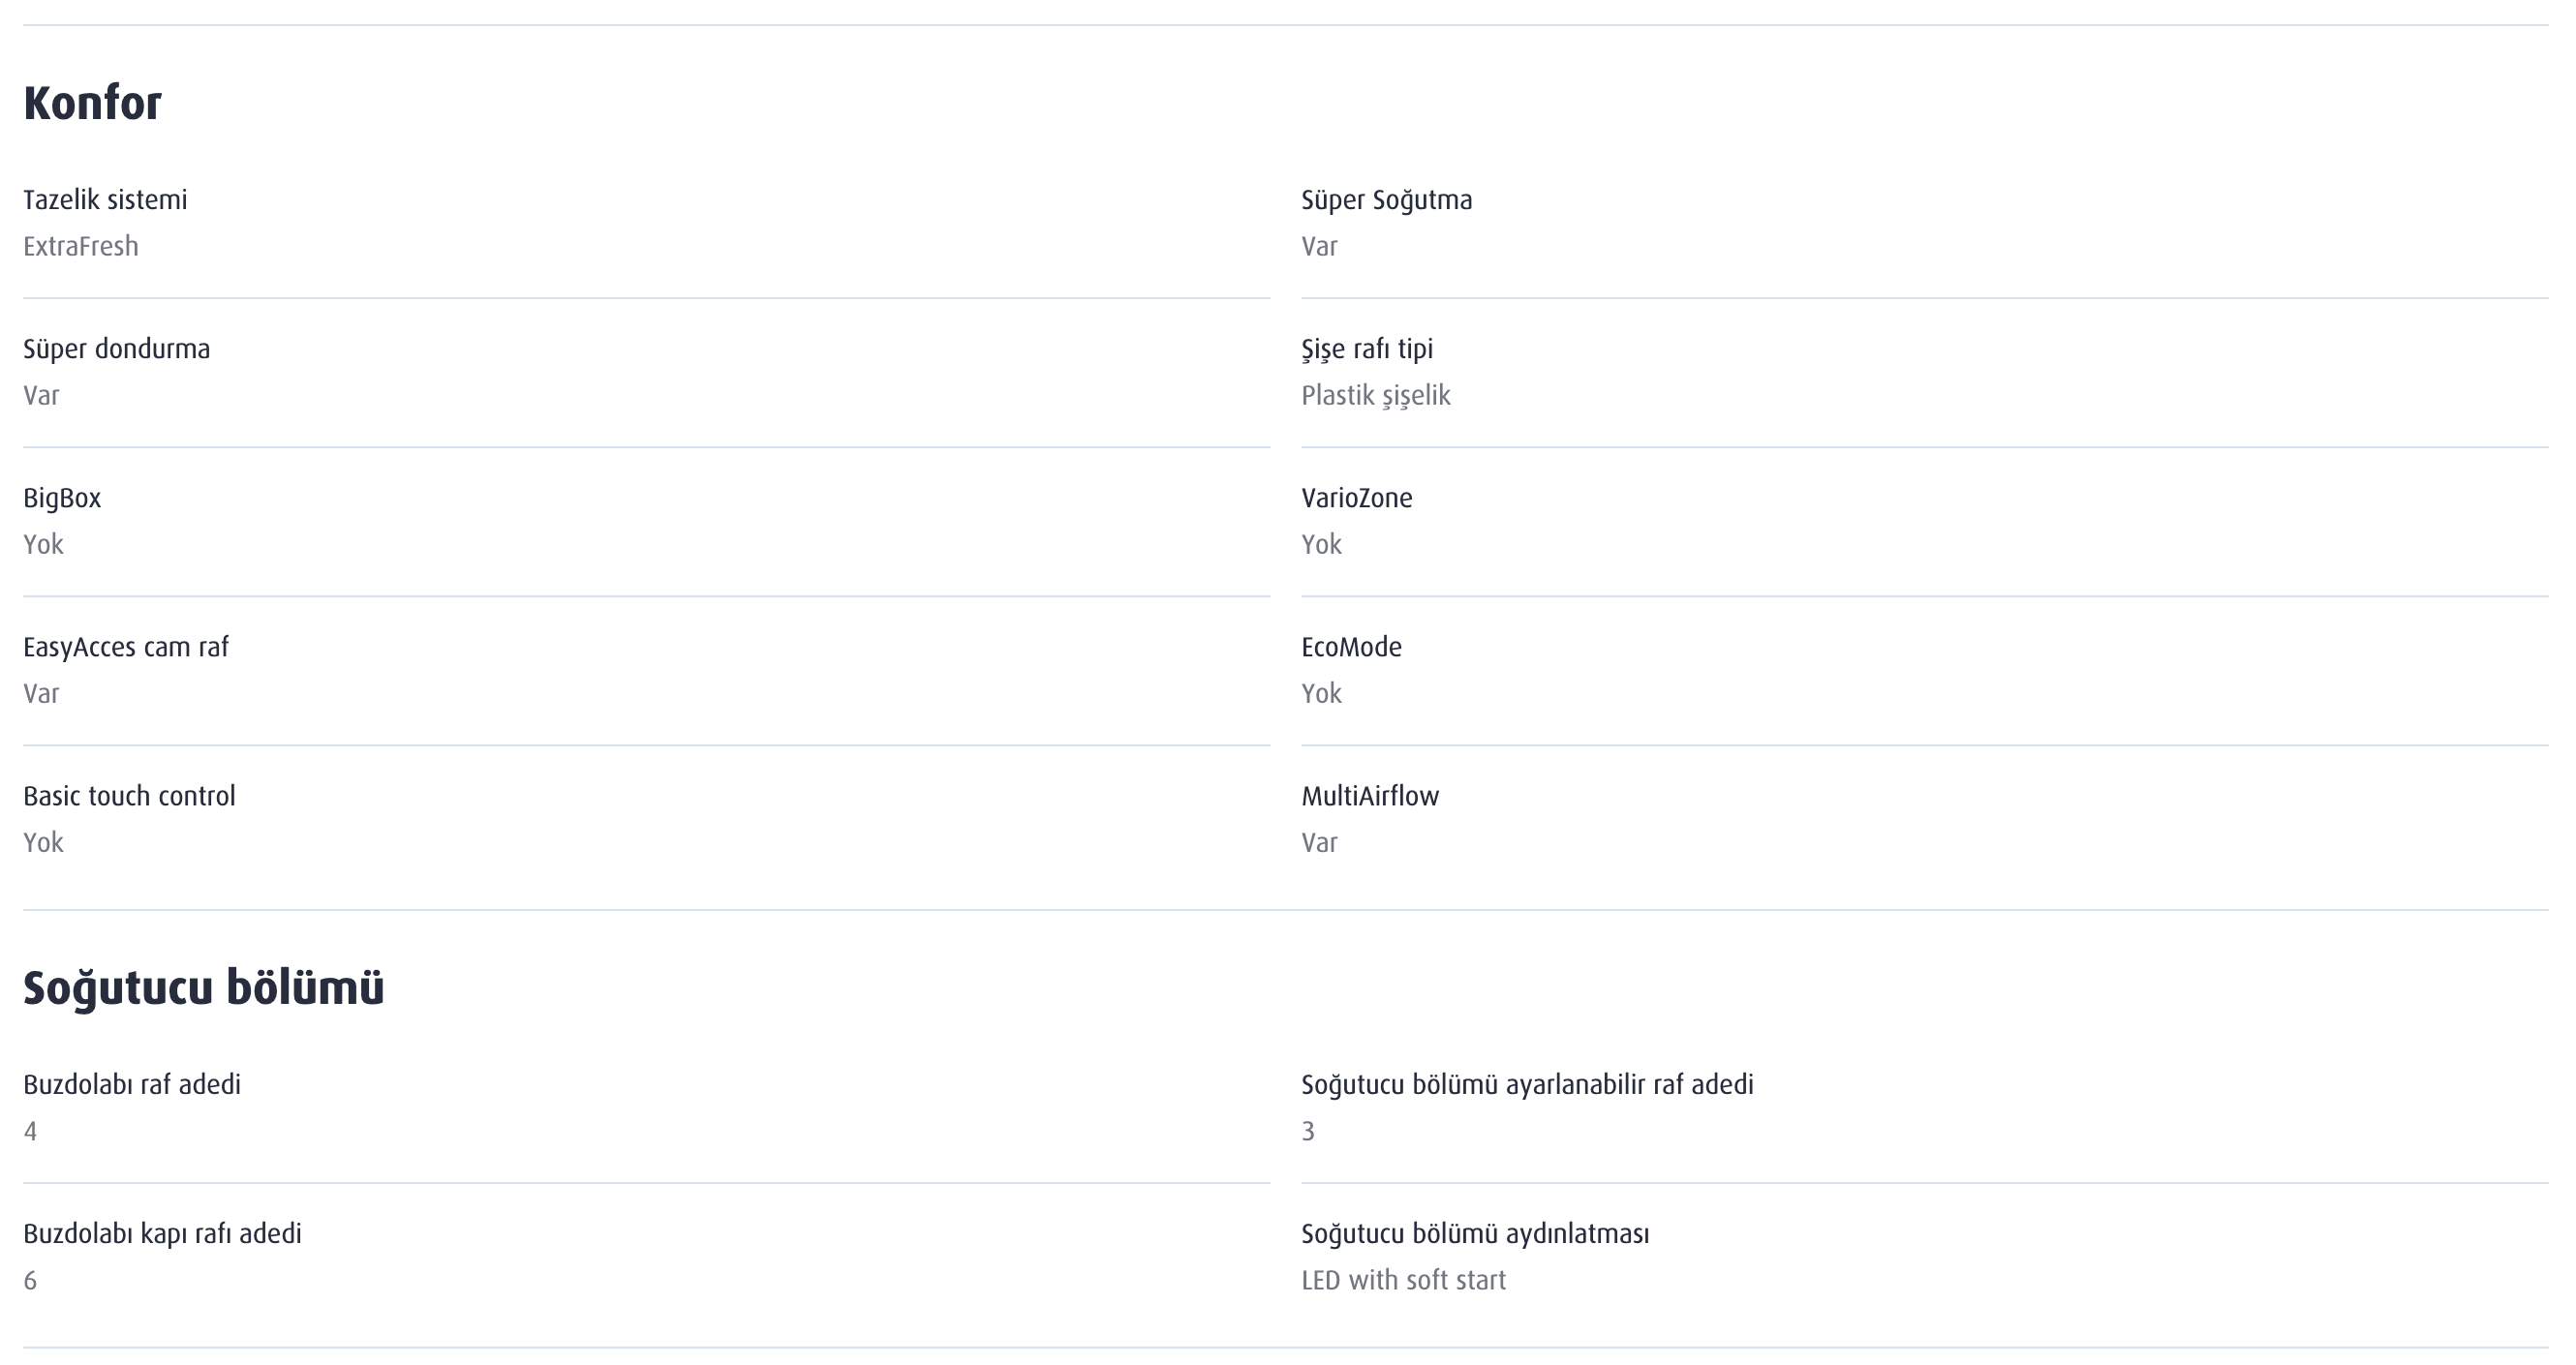Click the MultiAirflow spec label
Viewport: 2576px width, 1365px height.
pyautogui.click(x=1370, y=796)
